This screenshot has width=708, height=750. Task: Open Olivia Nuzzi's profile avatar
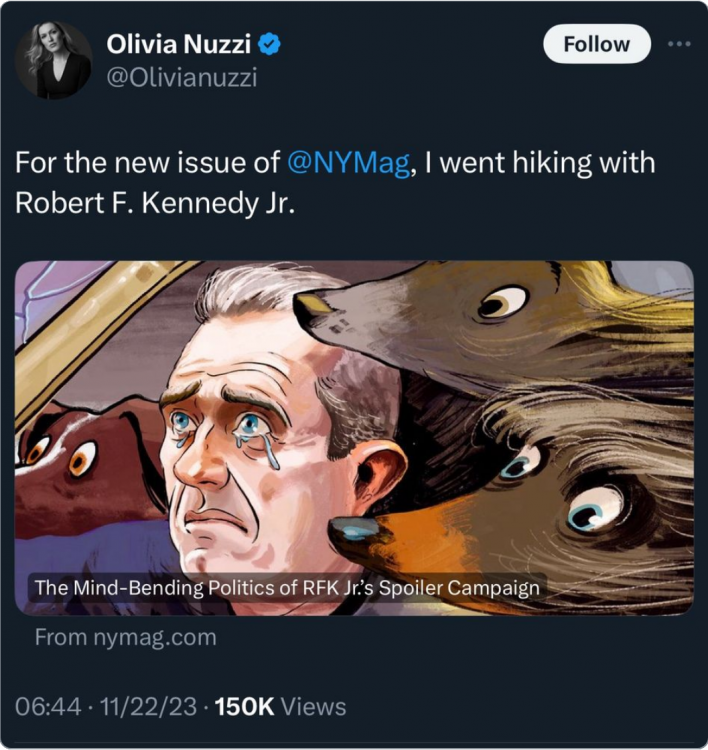[52, 62]
